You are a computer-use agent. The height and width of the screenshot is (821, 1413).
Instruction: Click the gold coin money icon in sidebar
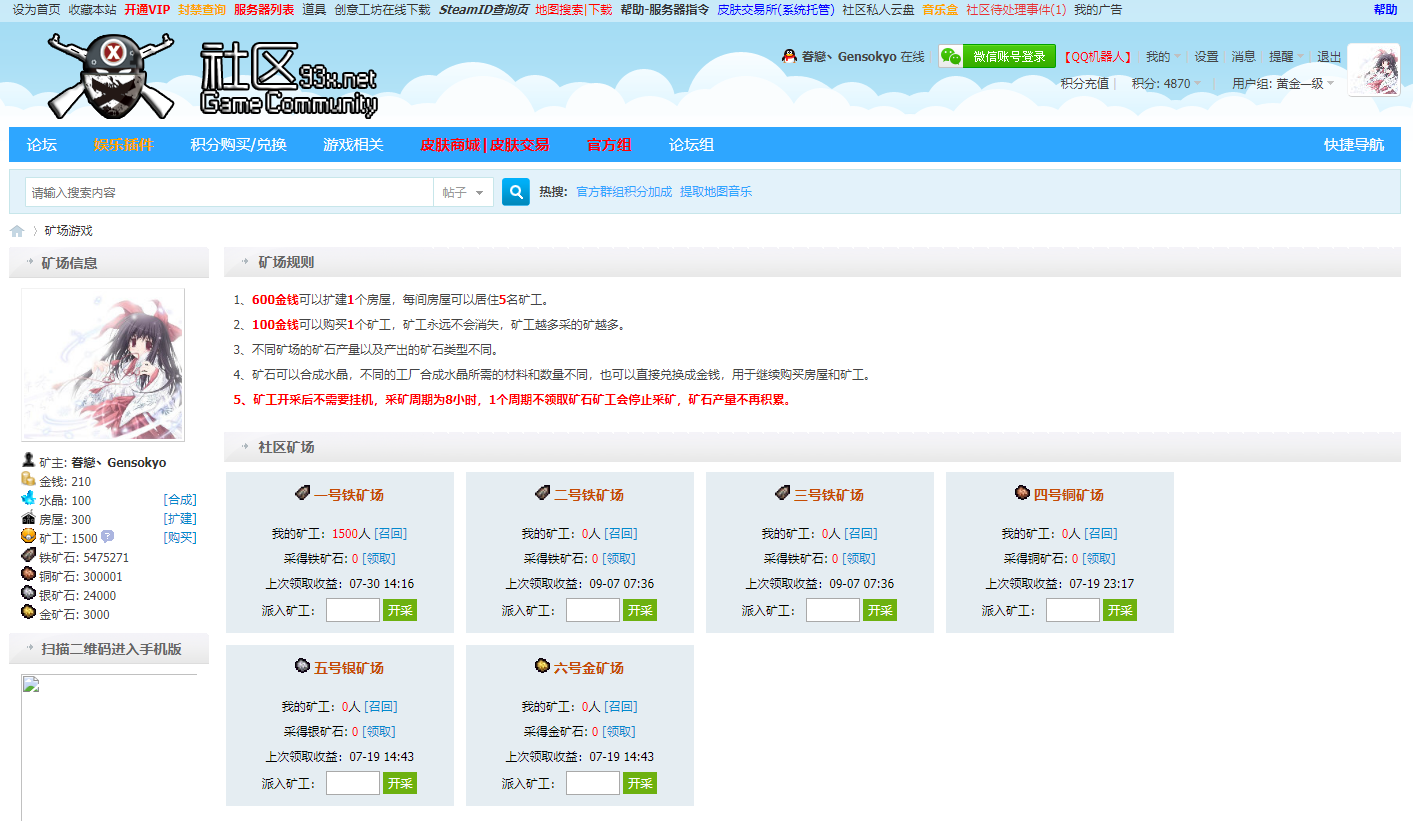click(28, 479)
